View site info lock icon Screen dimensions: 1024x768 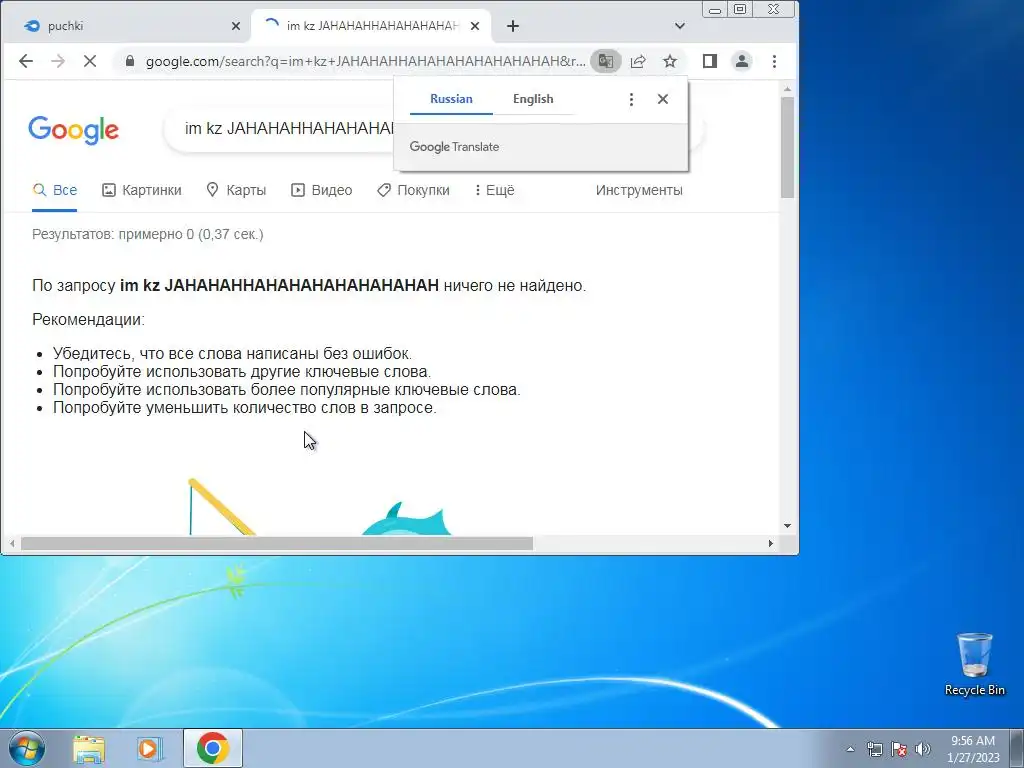tap(130, 61)
